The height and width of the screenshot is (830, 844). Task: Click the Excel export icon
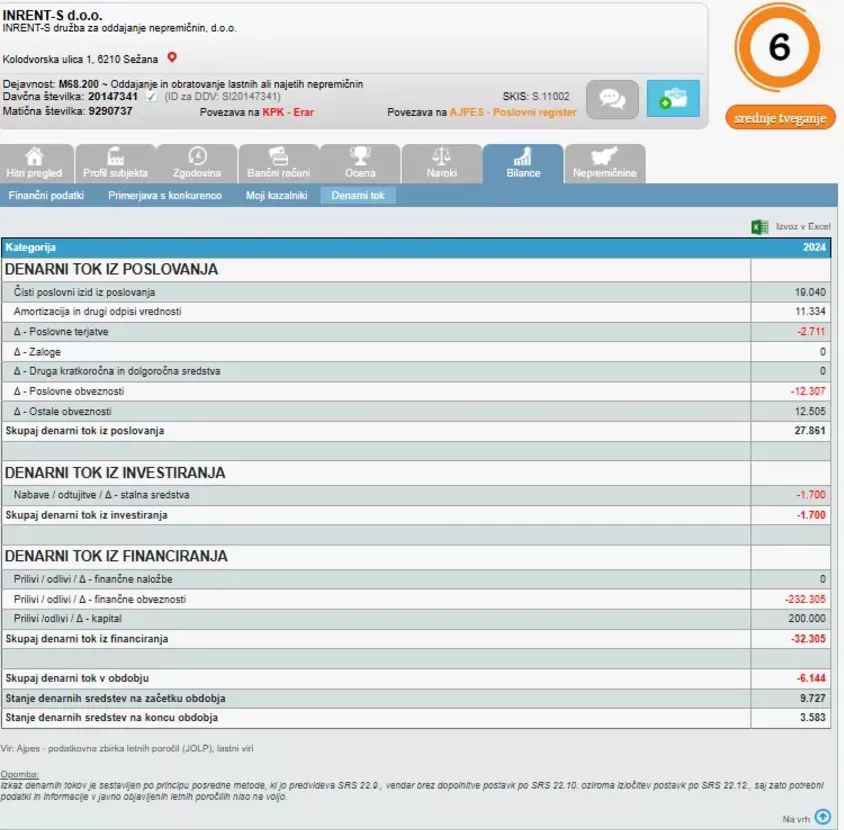[x=759, y=227]
